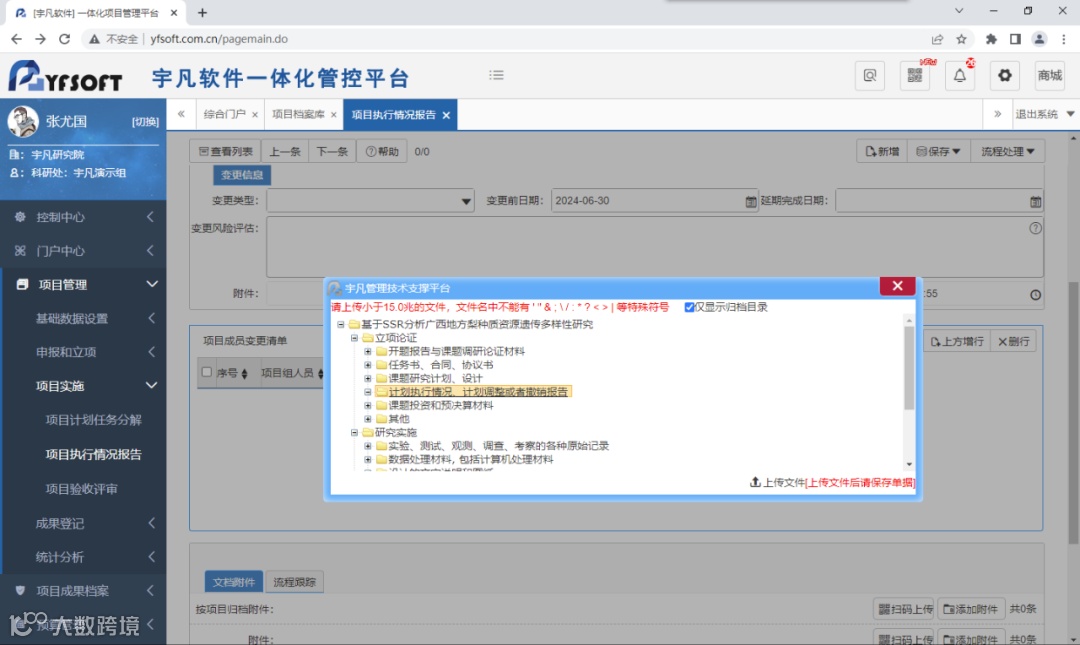
Task: Select 课题投资和预决算材料 folder
Action: pos(440,405)
